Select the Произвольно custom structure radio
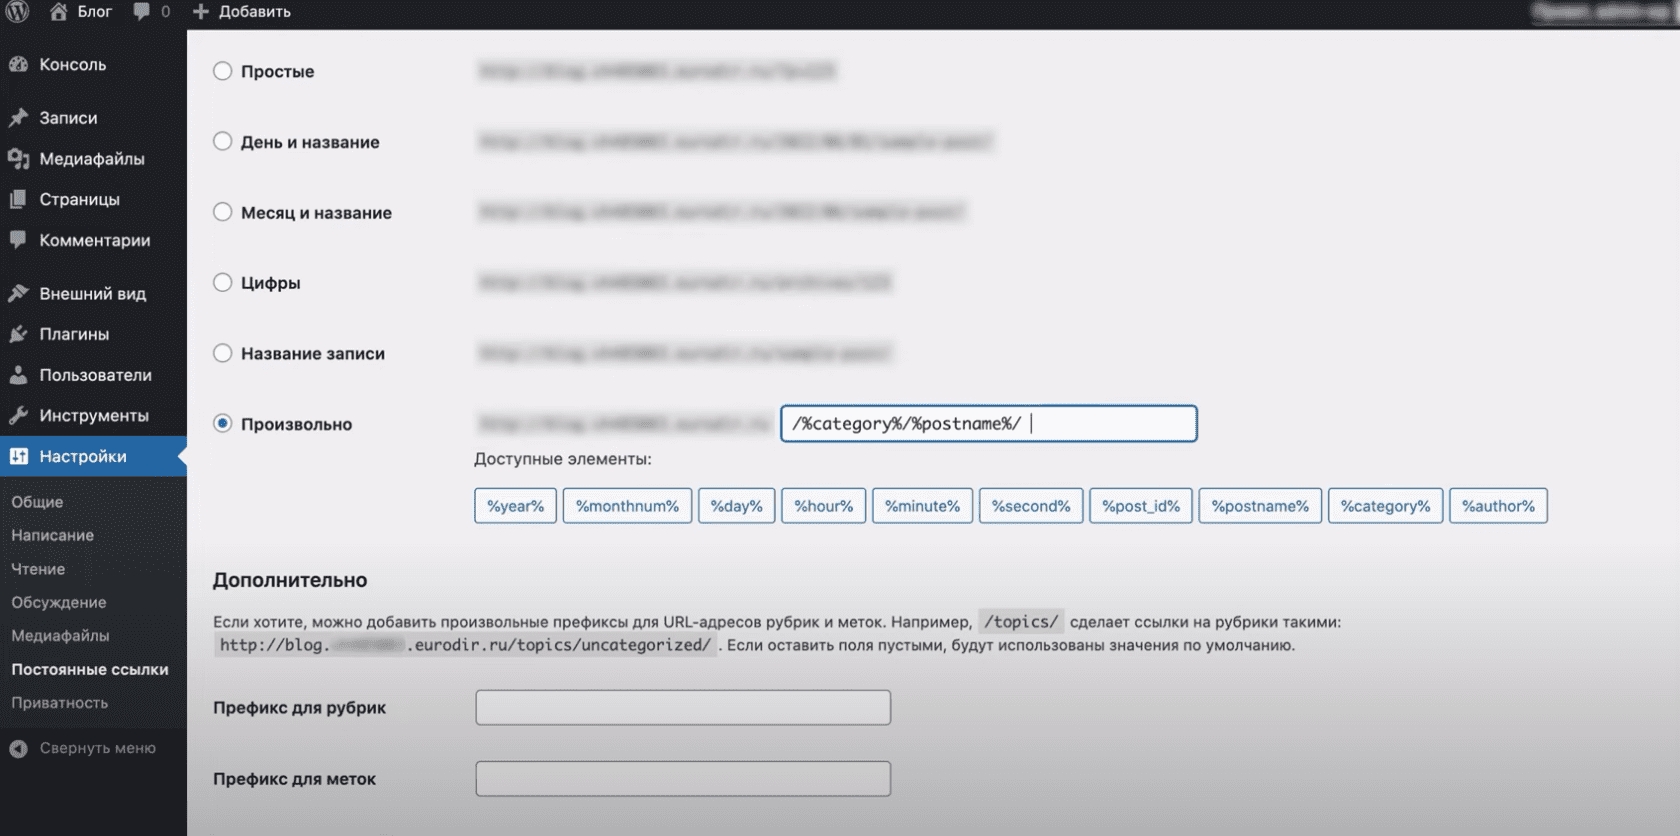The image size is (1680, 836). (x=222, y=423)
